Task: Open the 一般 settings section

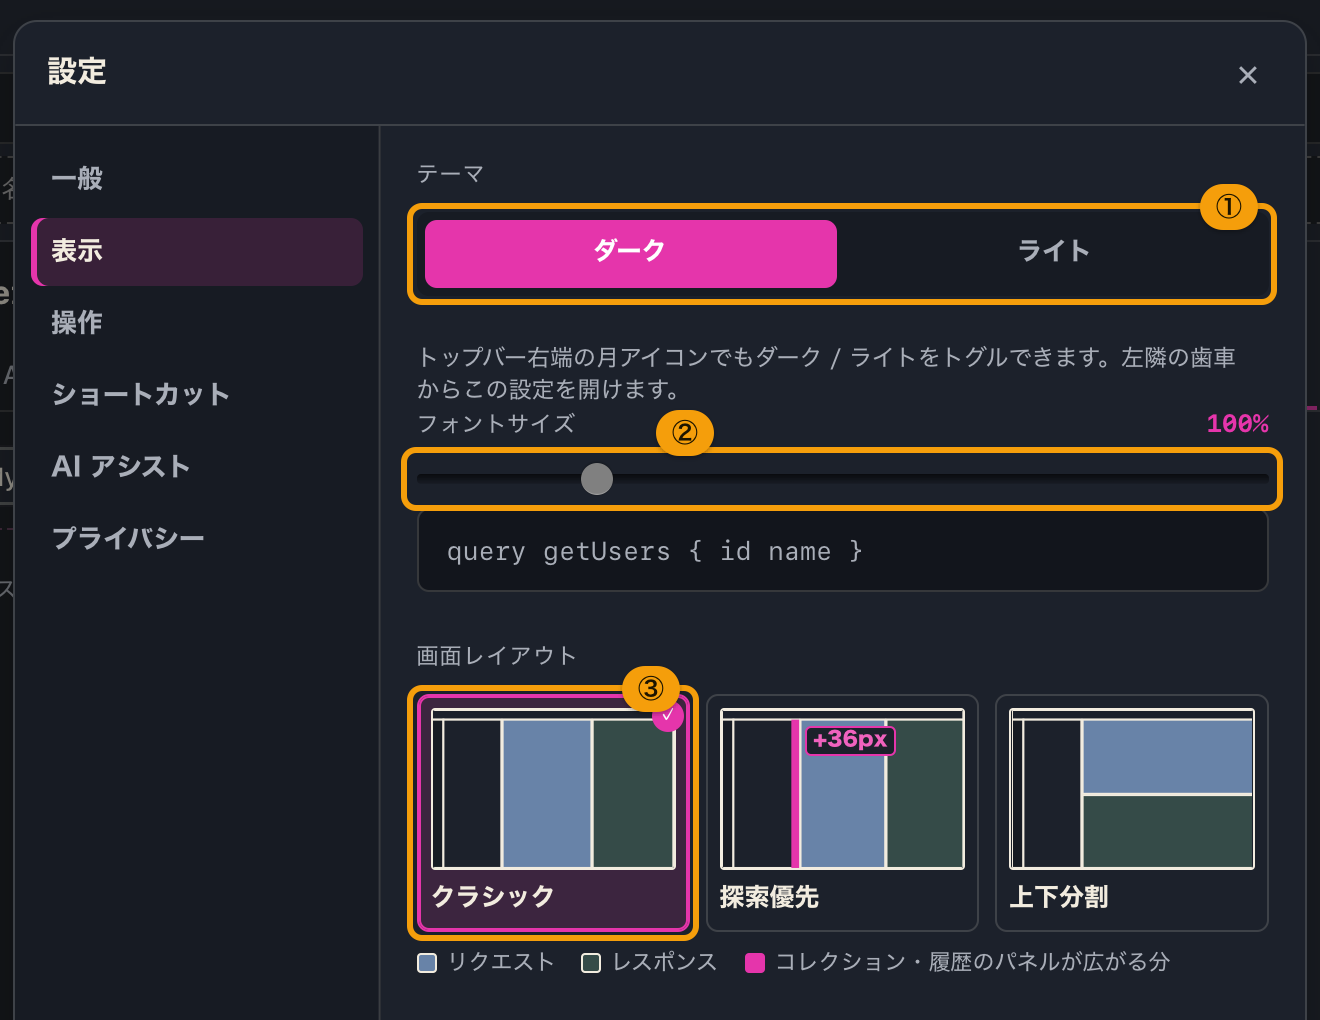Action: click(197, 179)
